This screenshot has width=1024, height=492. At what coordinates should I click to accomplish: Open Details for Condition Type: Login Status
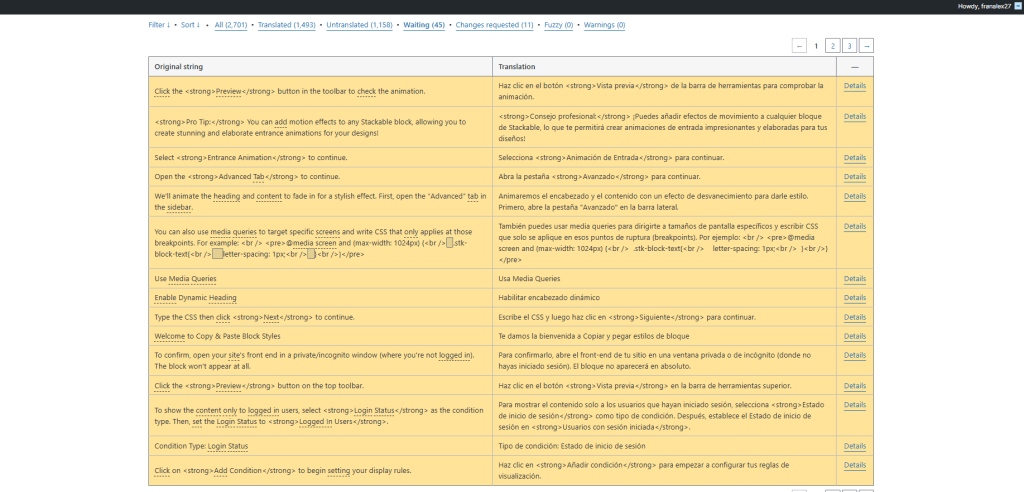click(x=854, y=446)
